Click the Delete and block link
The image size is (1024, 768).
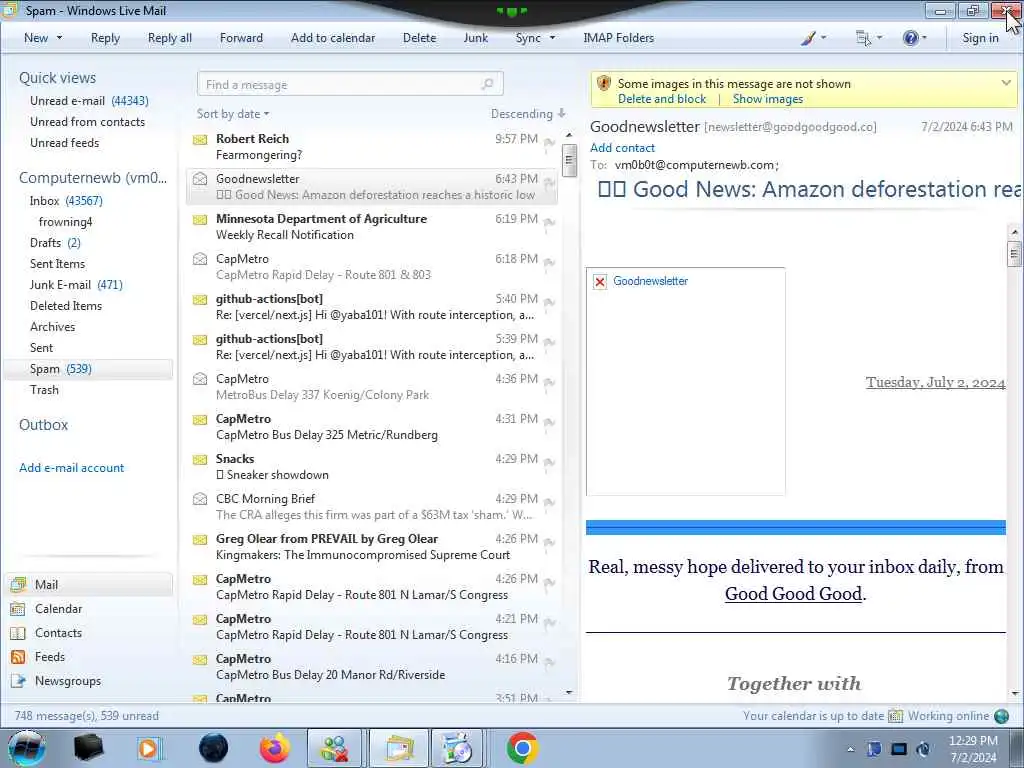(x=662, y=99)
